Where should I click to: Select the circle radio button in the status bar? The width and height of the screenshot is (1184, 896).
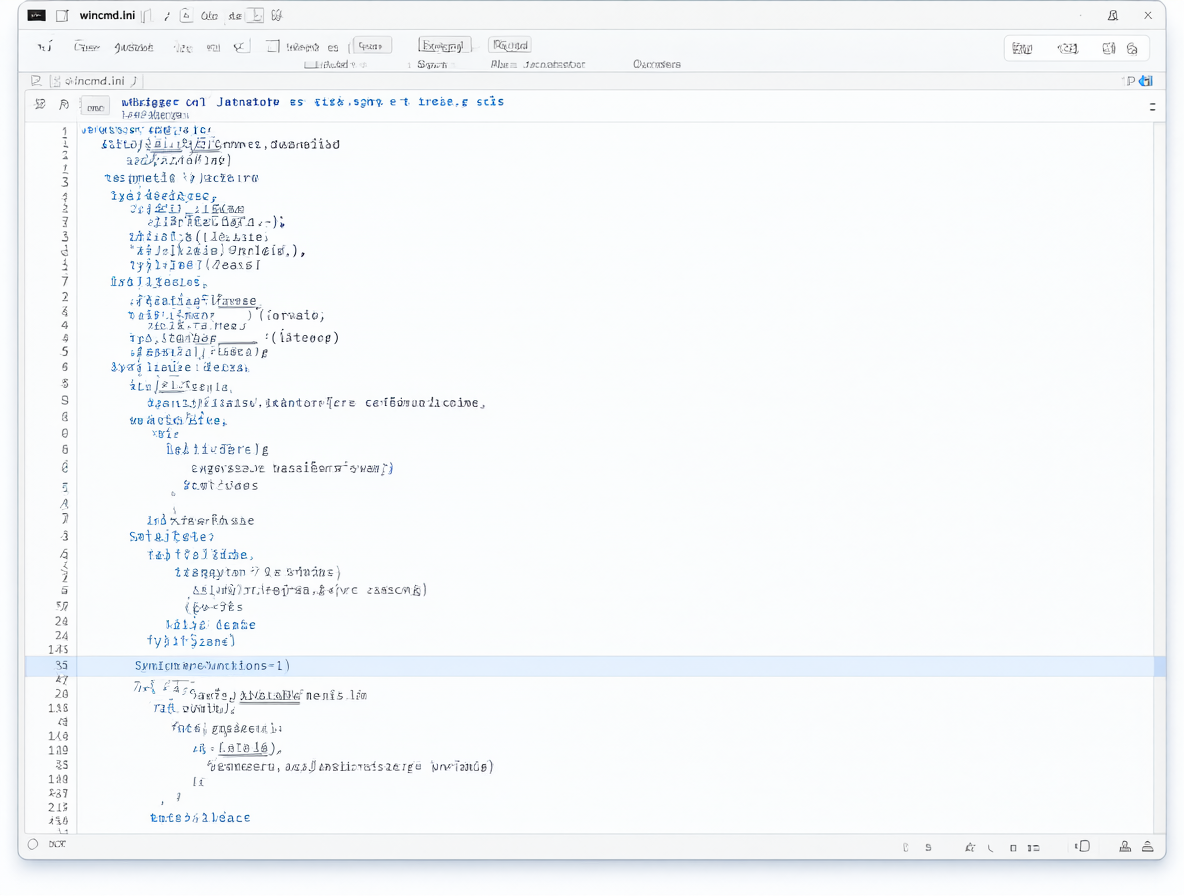33,845
